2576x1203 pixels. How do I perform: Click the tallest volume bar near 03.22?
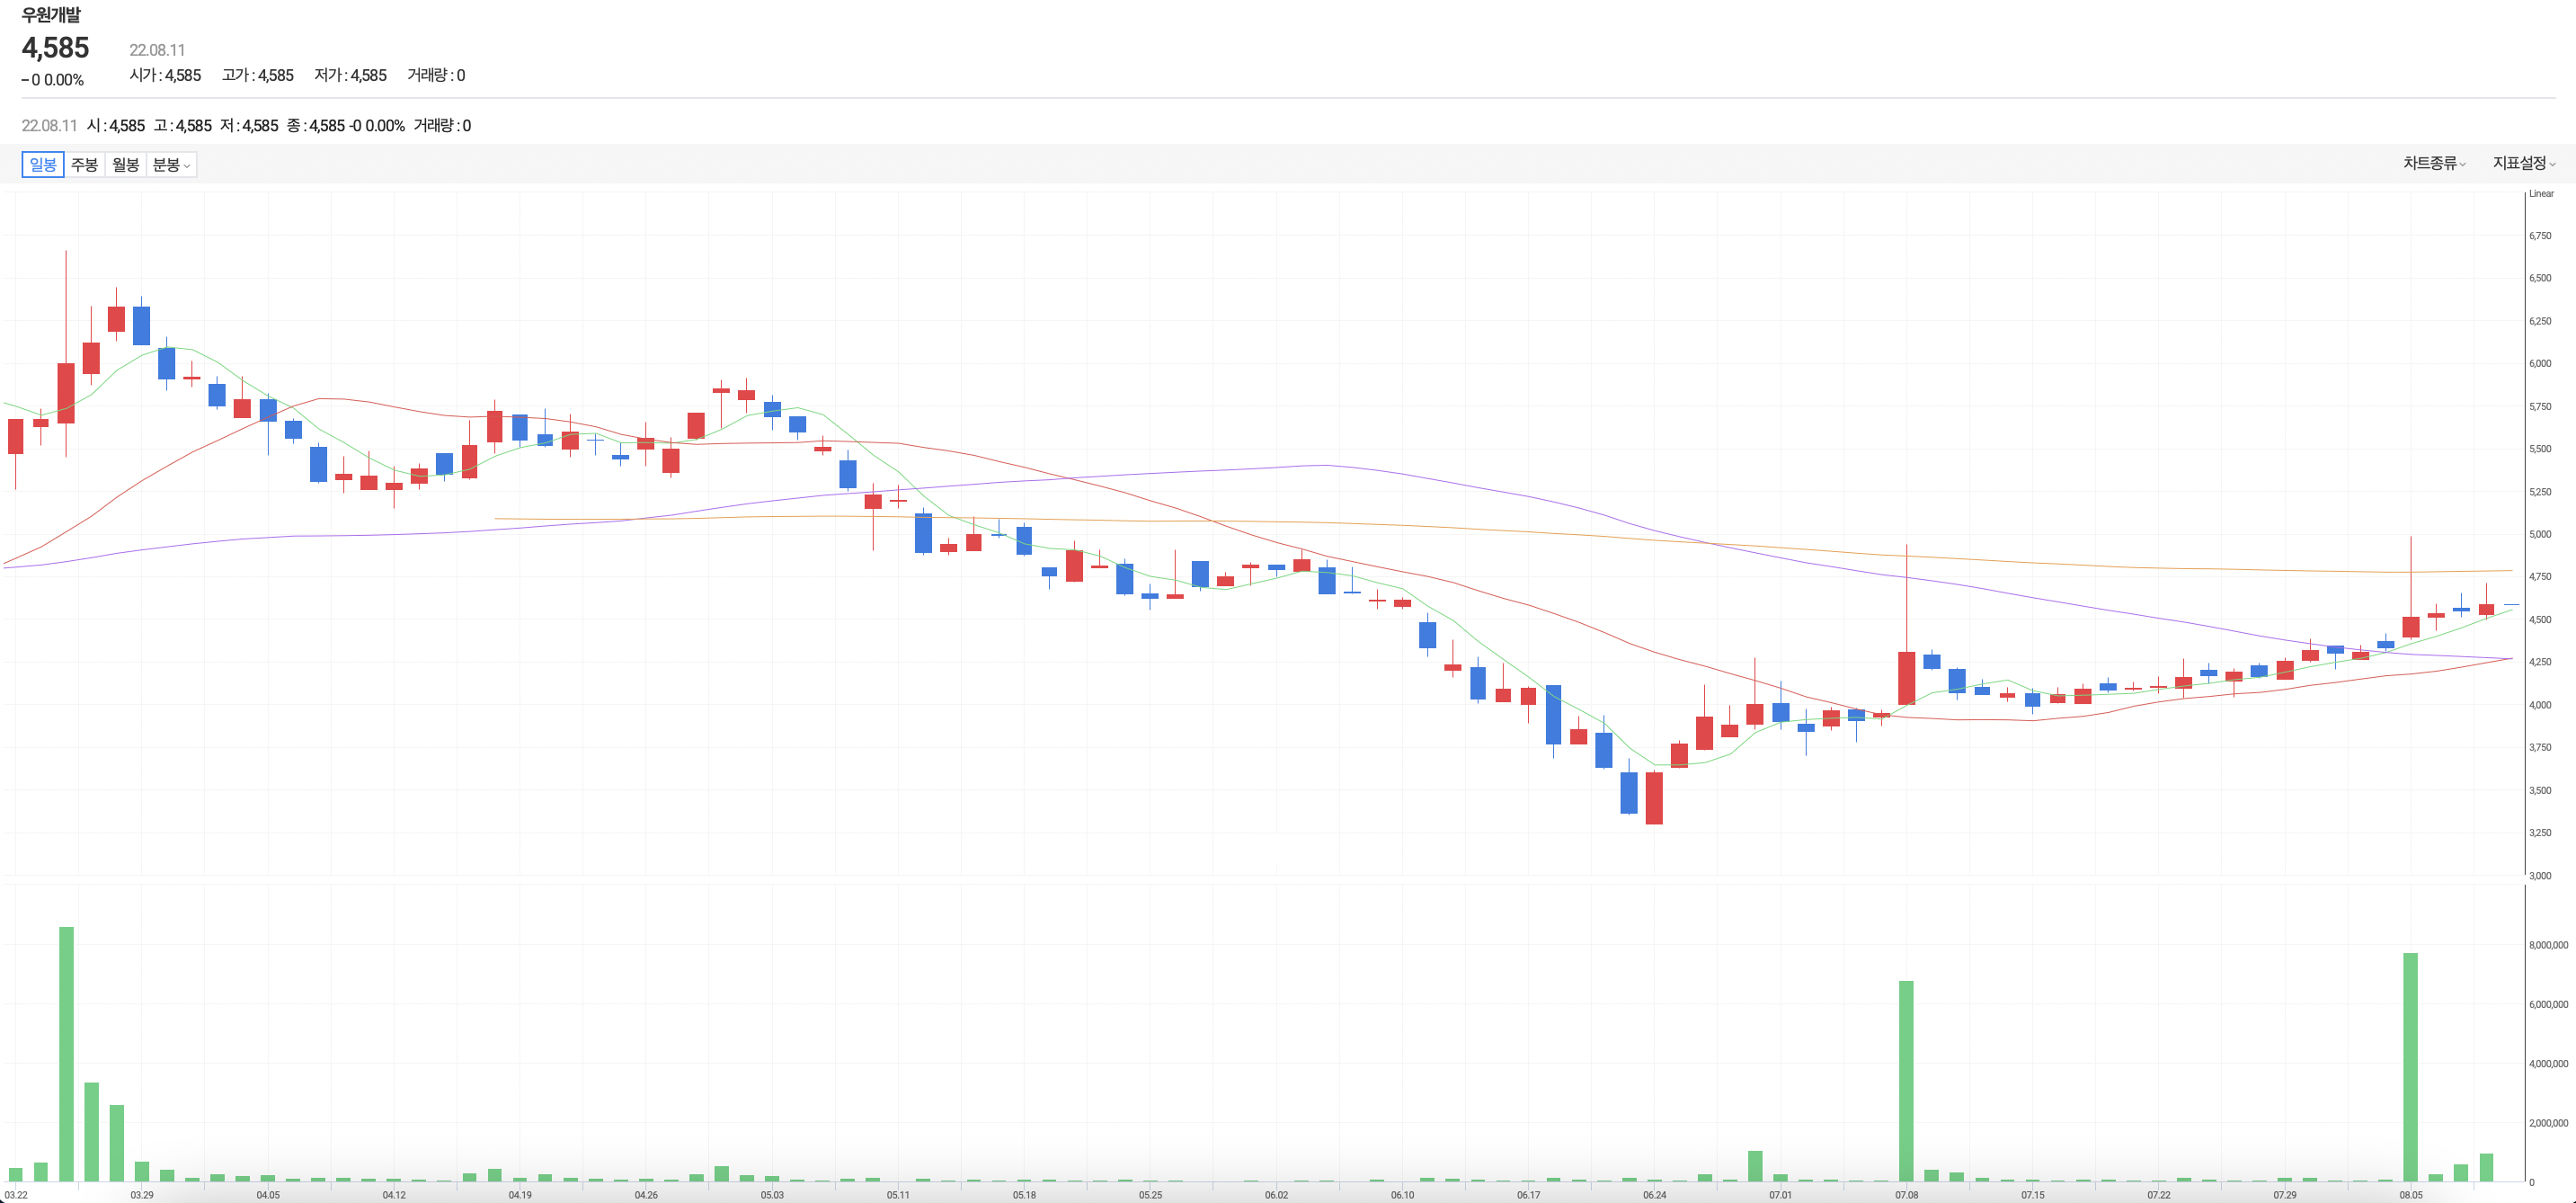coord(66,1054)
